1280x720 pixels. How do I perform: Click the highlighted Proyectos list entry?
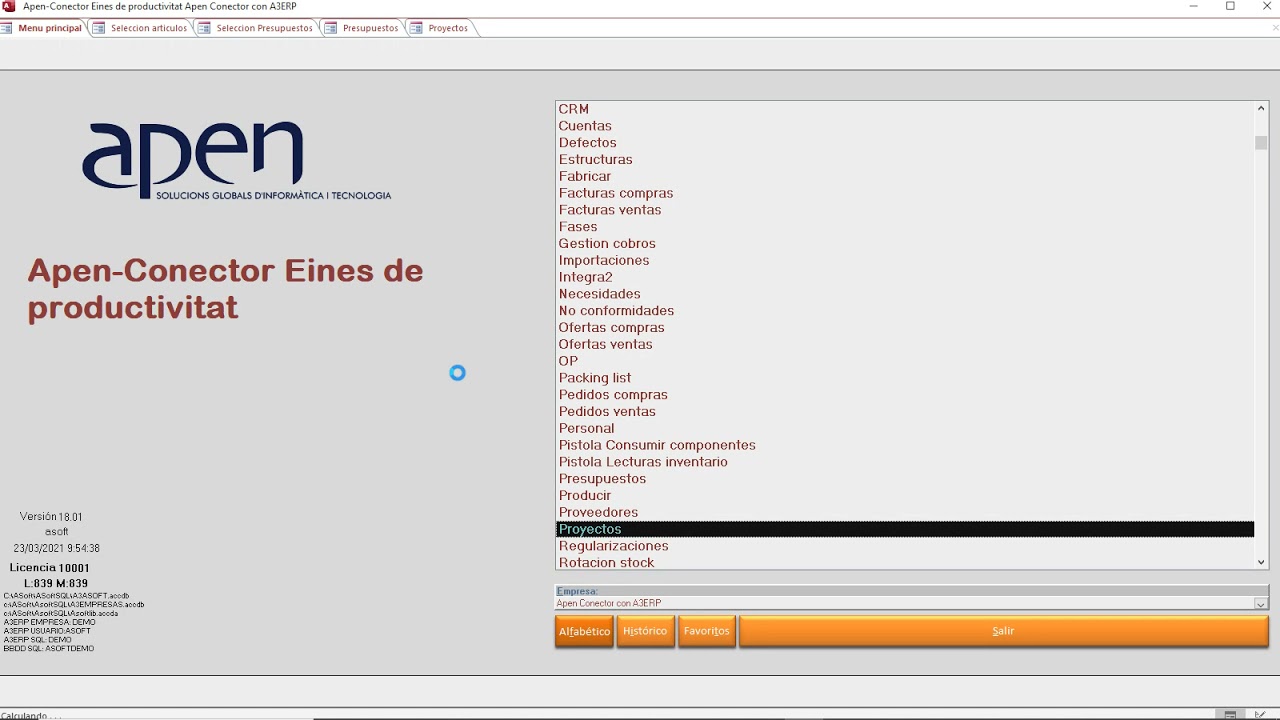click(905, 530)
